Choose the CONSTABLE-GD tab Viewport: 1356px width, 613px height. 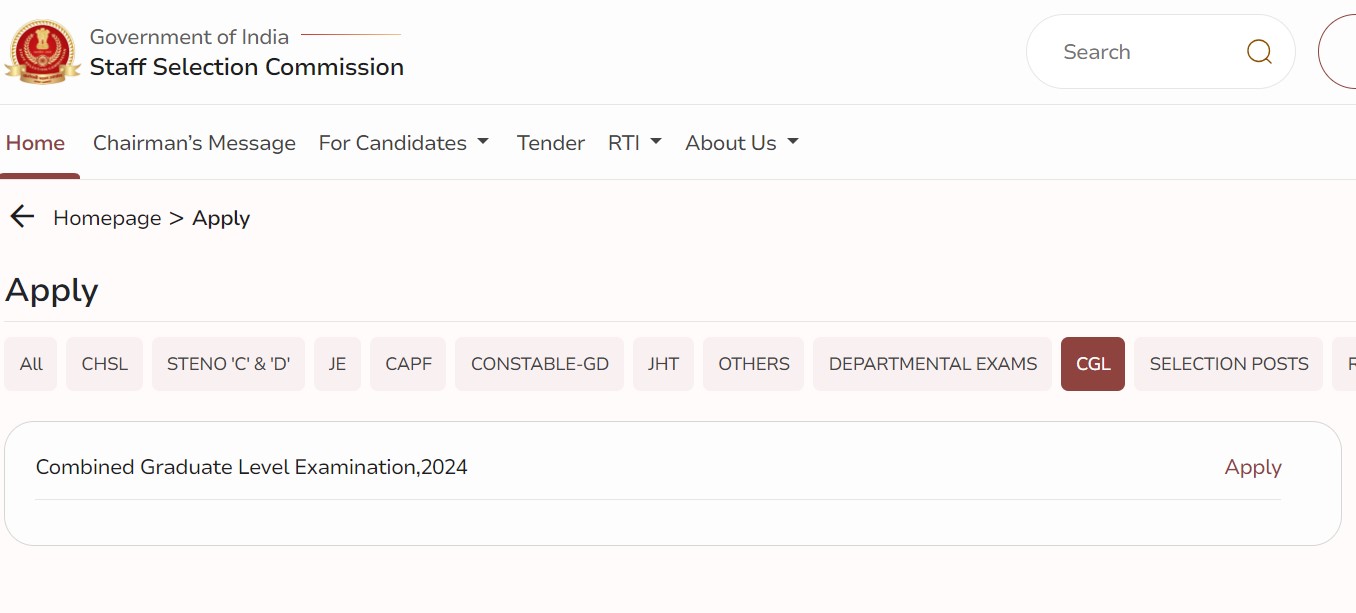[x=539, y=364]
